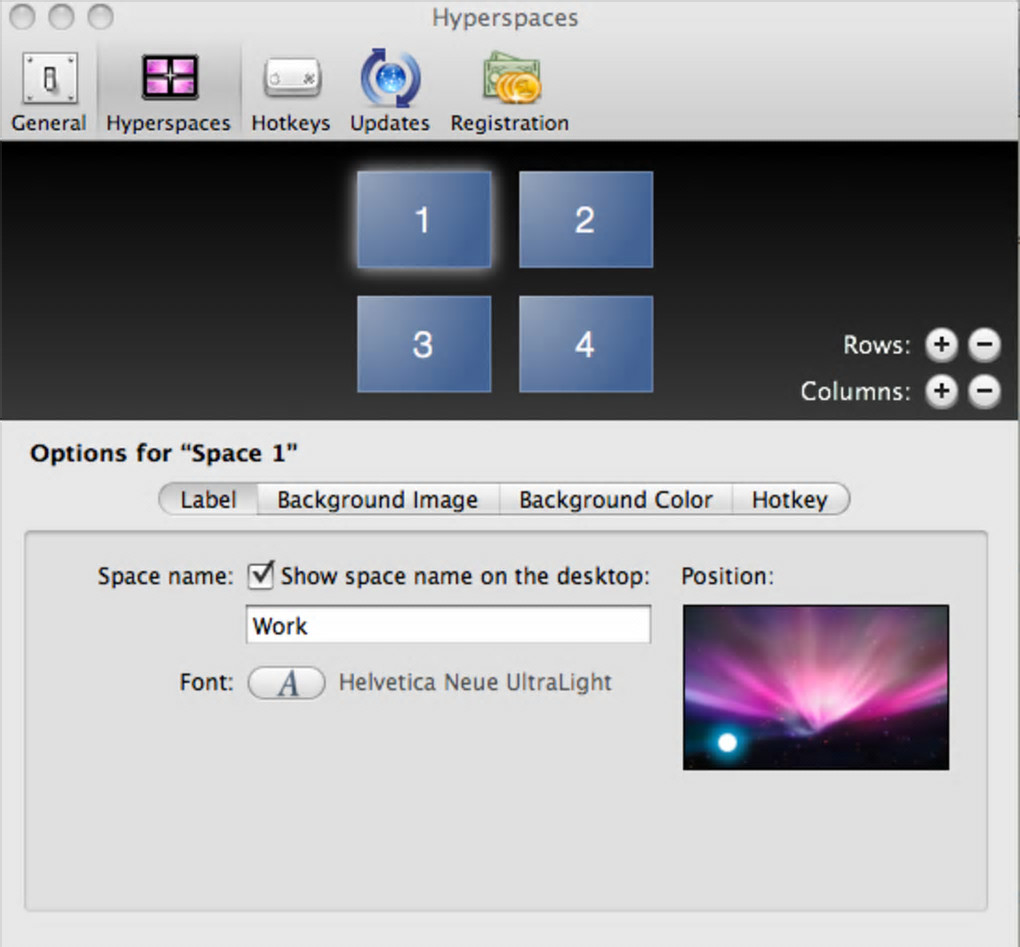Image resolution: width=1020 pixels, height=947 pixels.
Task: Switch to the Hotkey tab
Action: 790,500
